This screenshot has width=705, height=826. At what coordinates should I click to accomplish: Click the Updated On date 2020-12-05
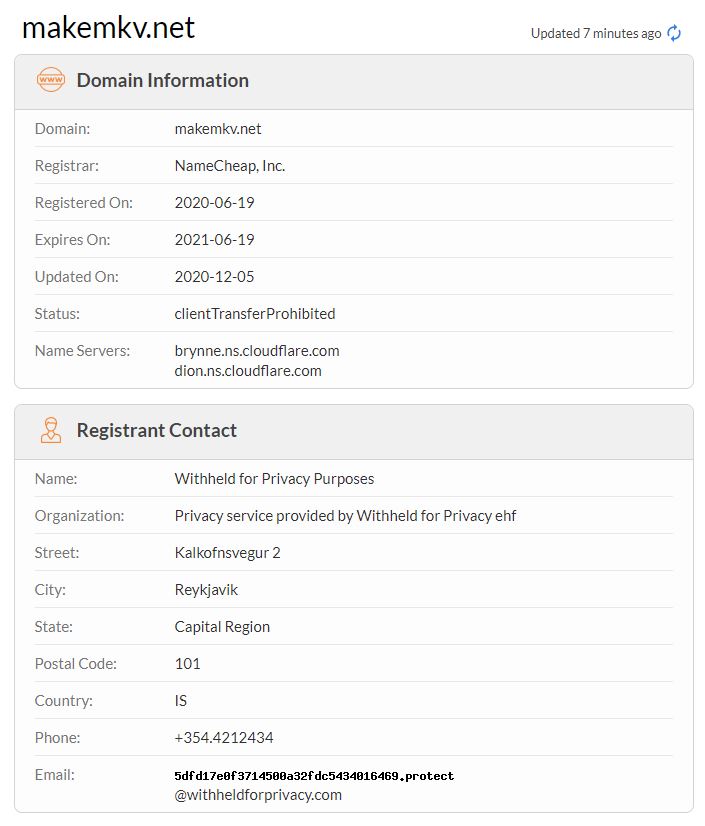pyautogui.click(x=214, y=276)
